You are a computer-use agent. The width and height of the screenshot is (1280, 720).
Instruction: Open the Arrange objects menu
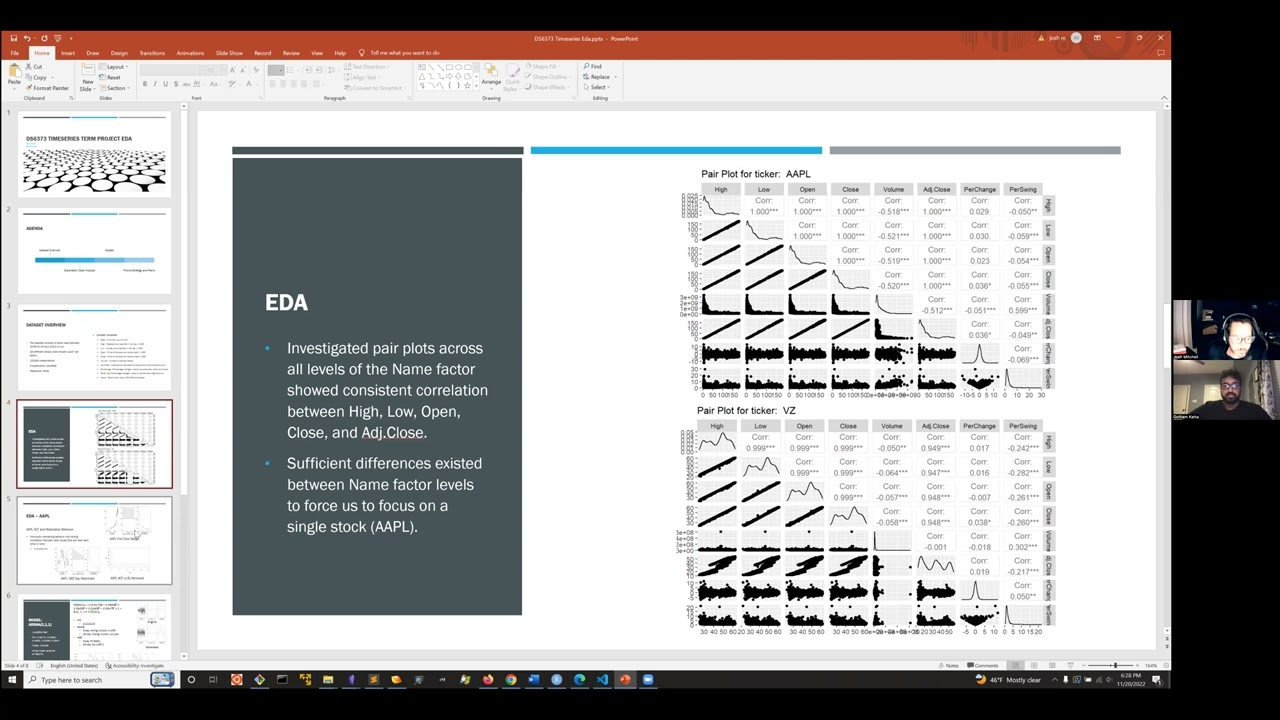point(491,76)
